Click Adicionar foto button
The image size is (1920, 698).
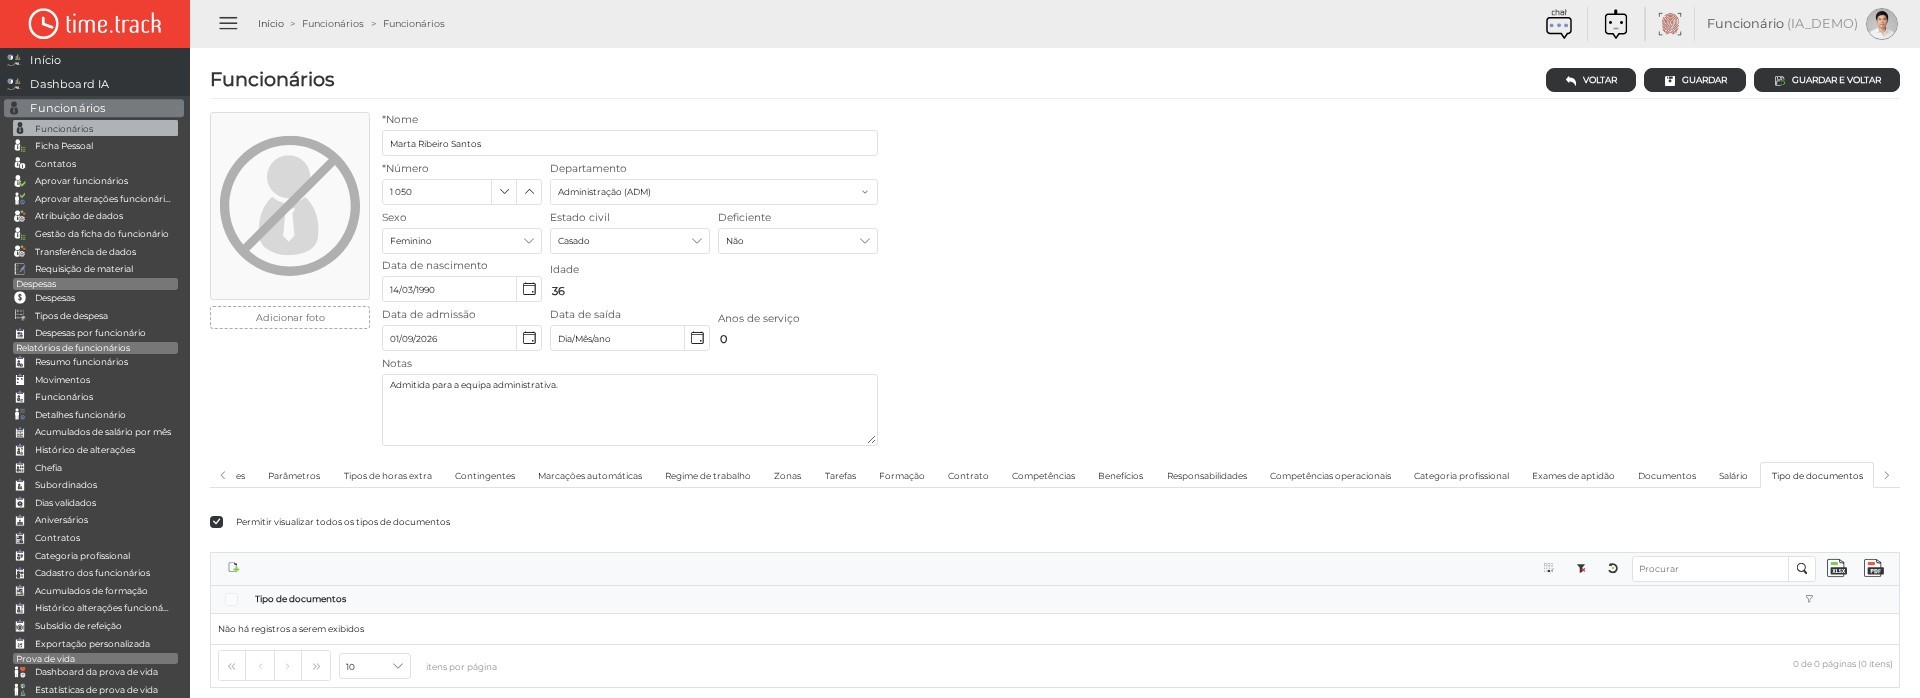[x=290, y=318]
